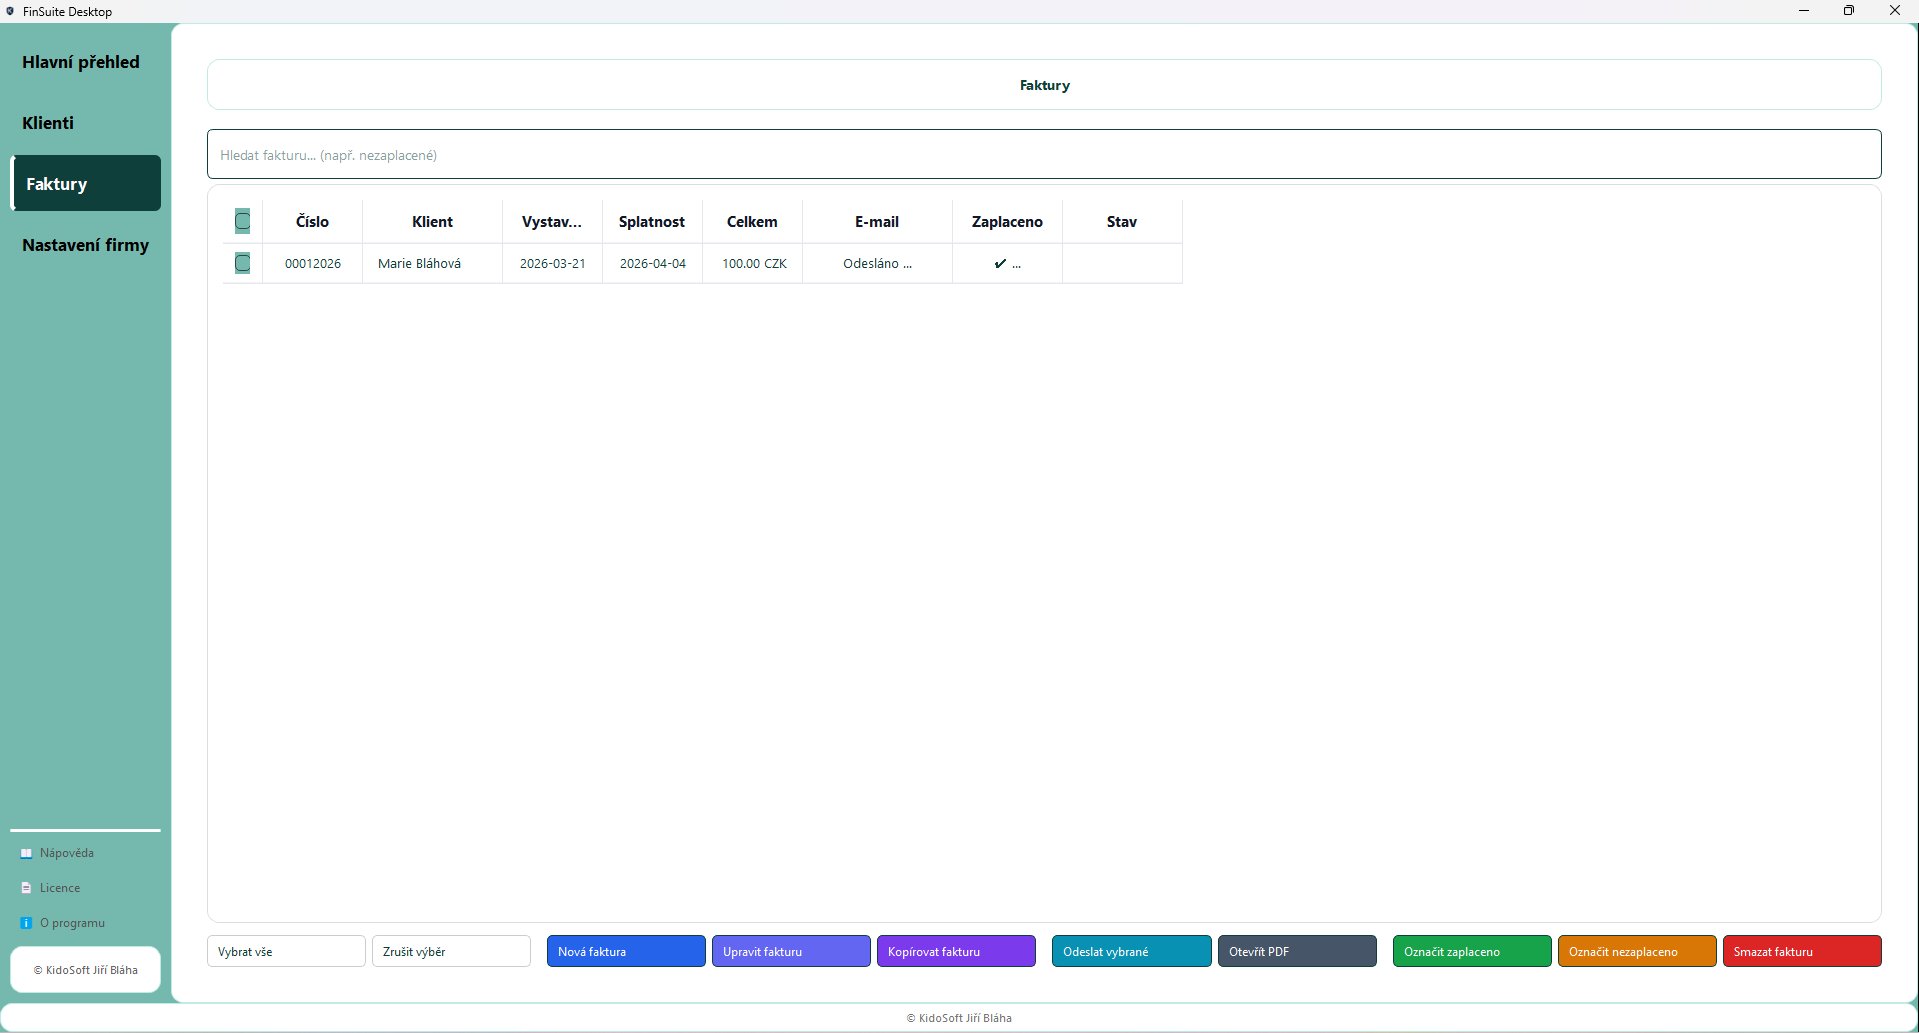Screen dimensions: 1919x1033
Task: Sort table by the Splatnost column header
Action: click(x=652, y=222)
